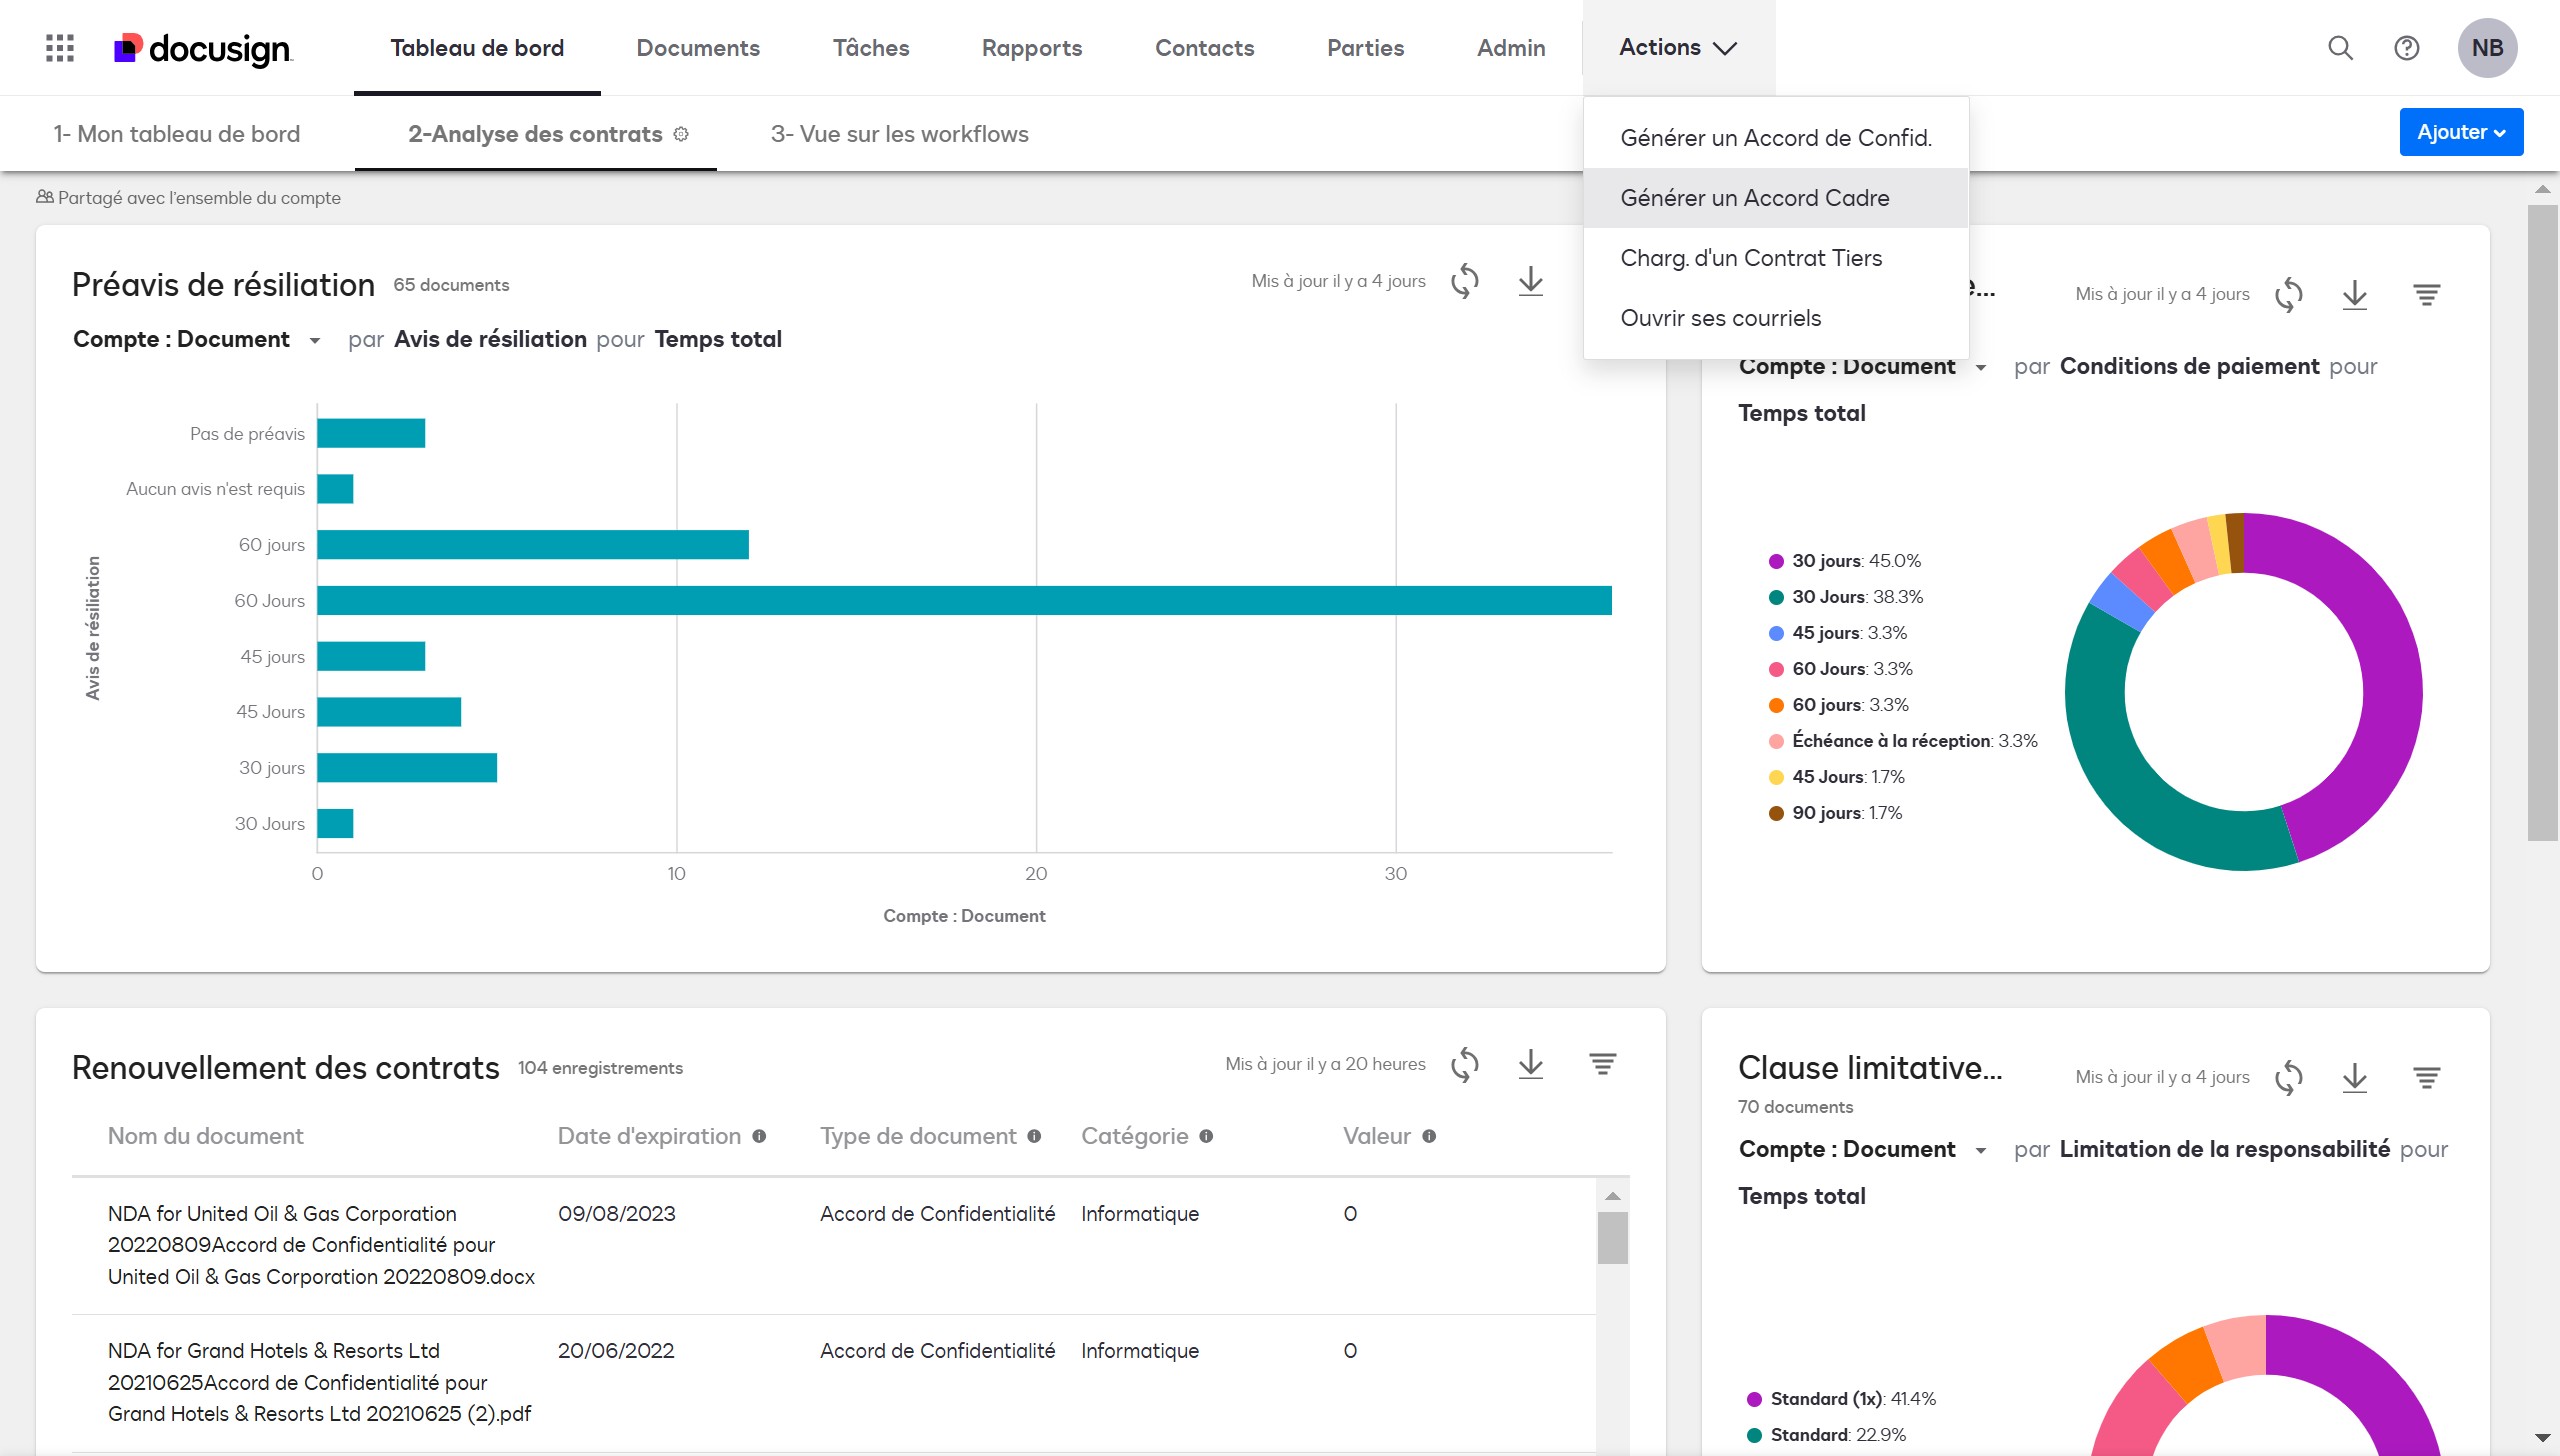Click info icon next to Catégorie
The height and width of the screenshot is (1456, 2560).
[1206, 1136]
